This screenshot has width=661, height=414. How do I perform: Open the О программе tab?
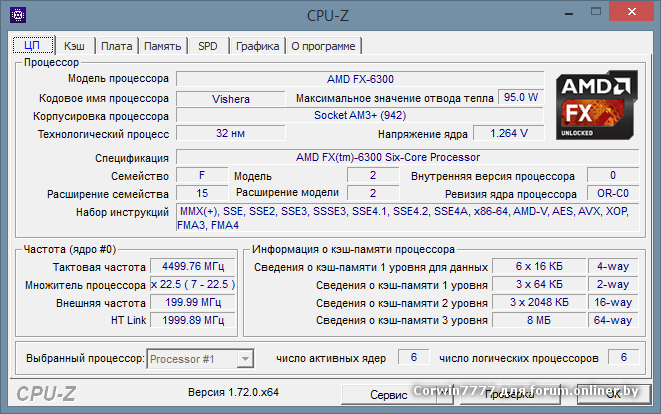point(323,46)
